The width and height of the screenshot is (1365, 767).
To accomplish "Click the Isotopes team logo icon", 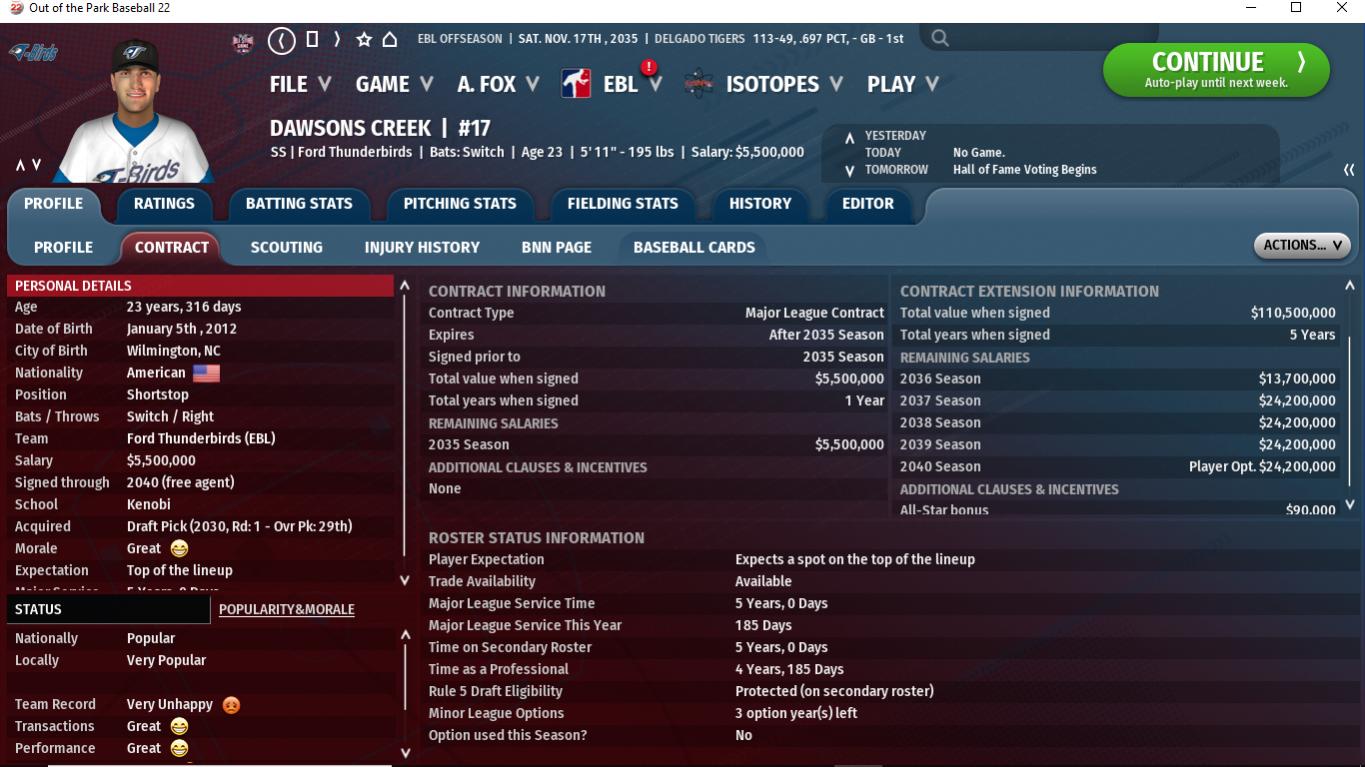I will click(699, 84).
